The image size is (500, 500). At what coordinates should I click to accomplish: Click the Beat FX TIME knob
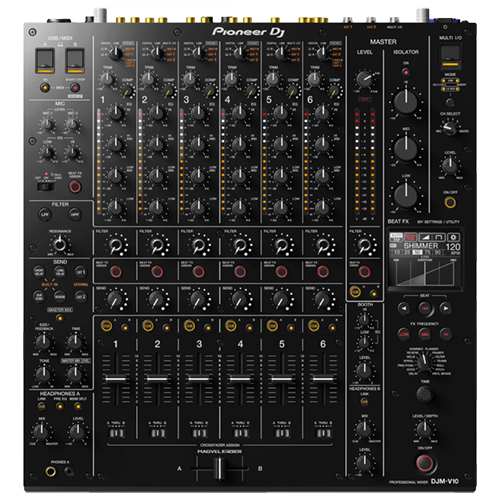tap(425, 394)
